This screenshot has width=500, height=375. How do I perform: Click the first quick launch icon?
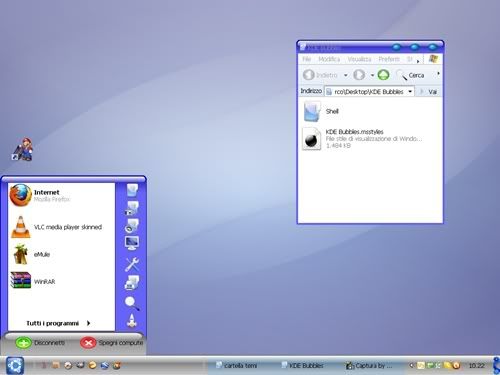click(x=43, y=366)
